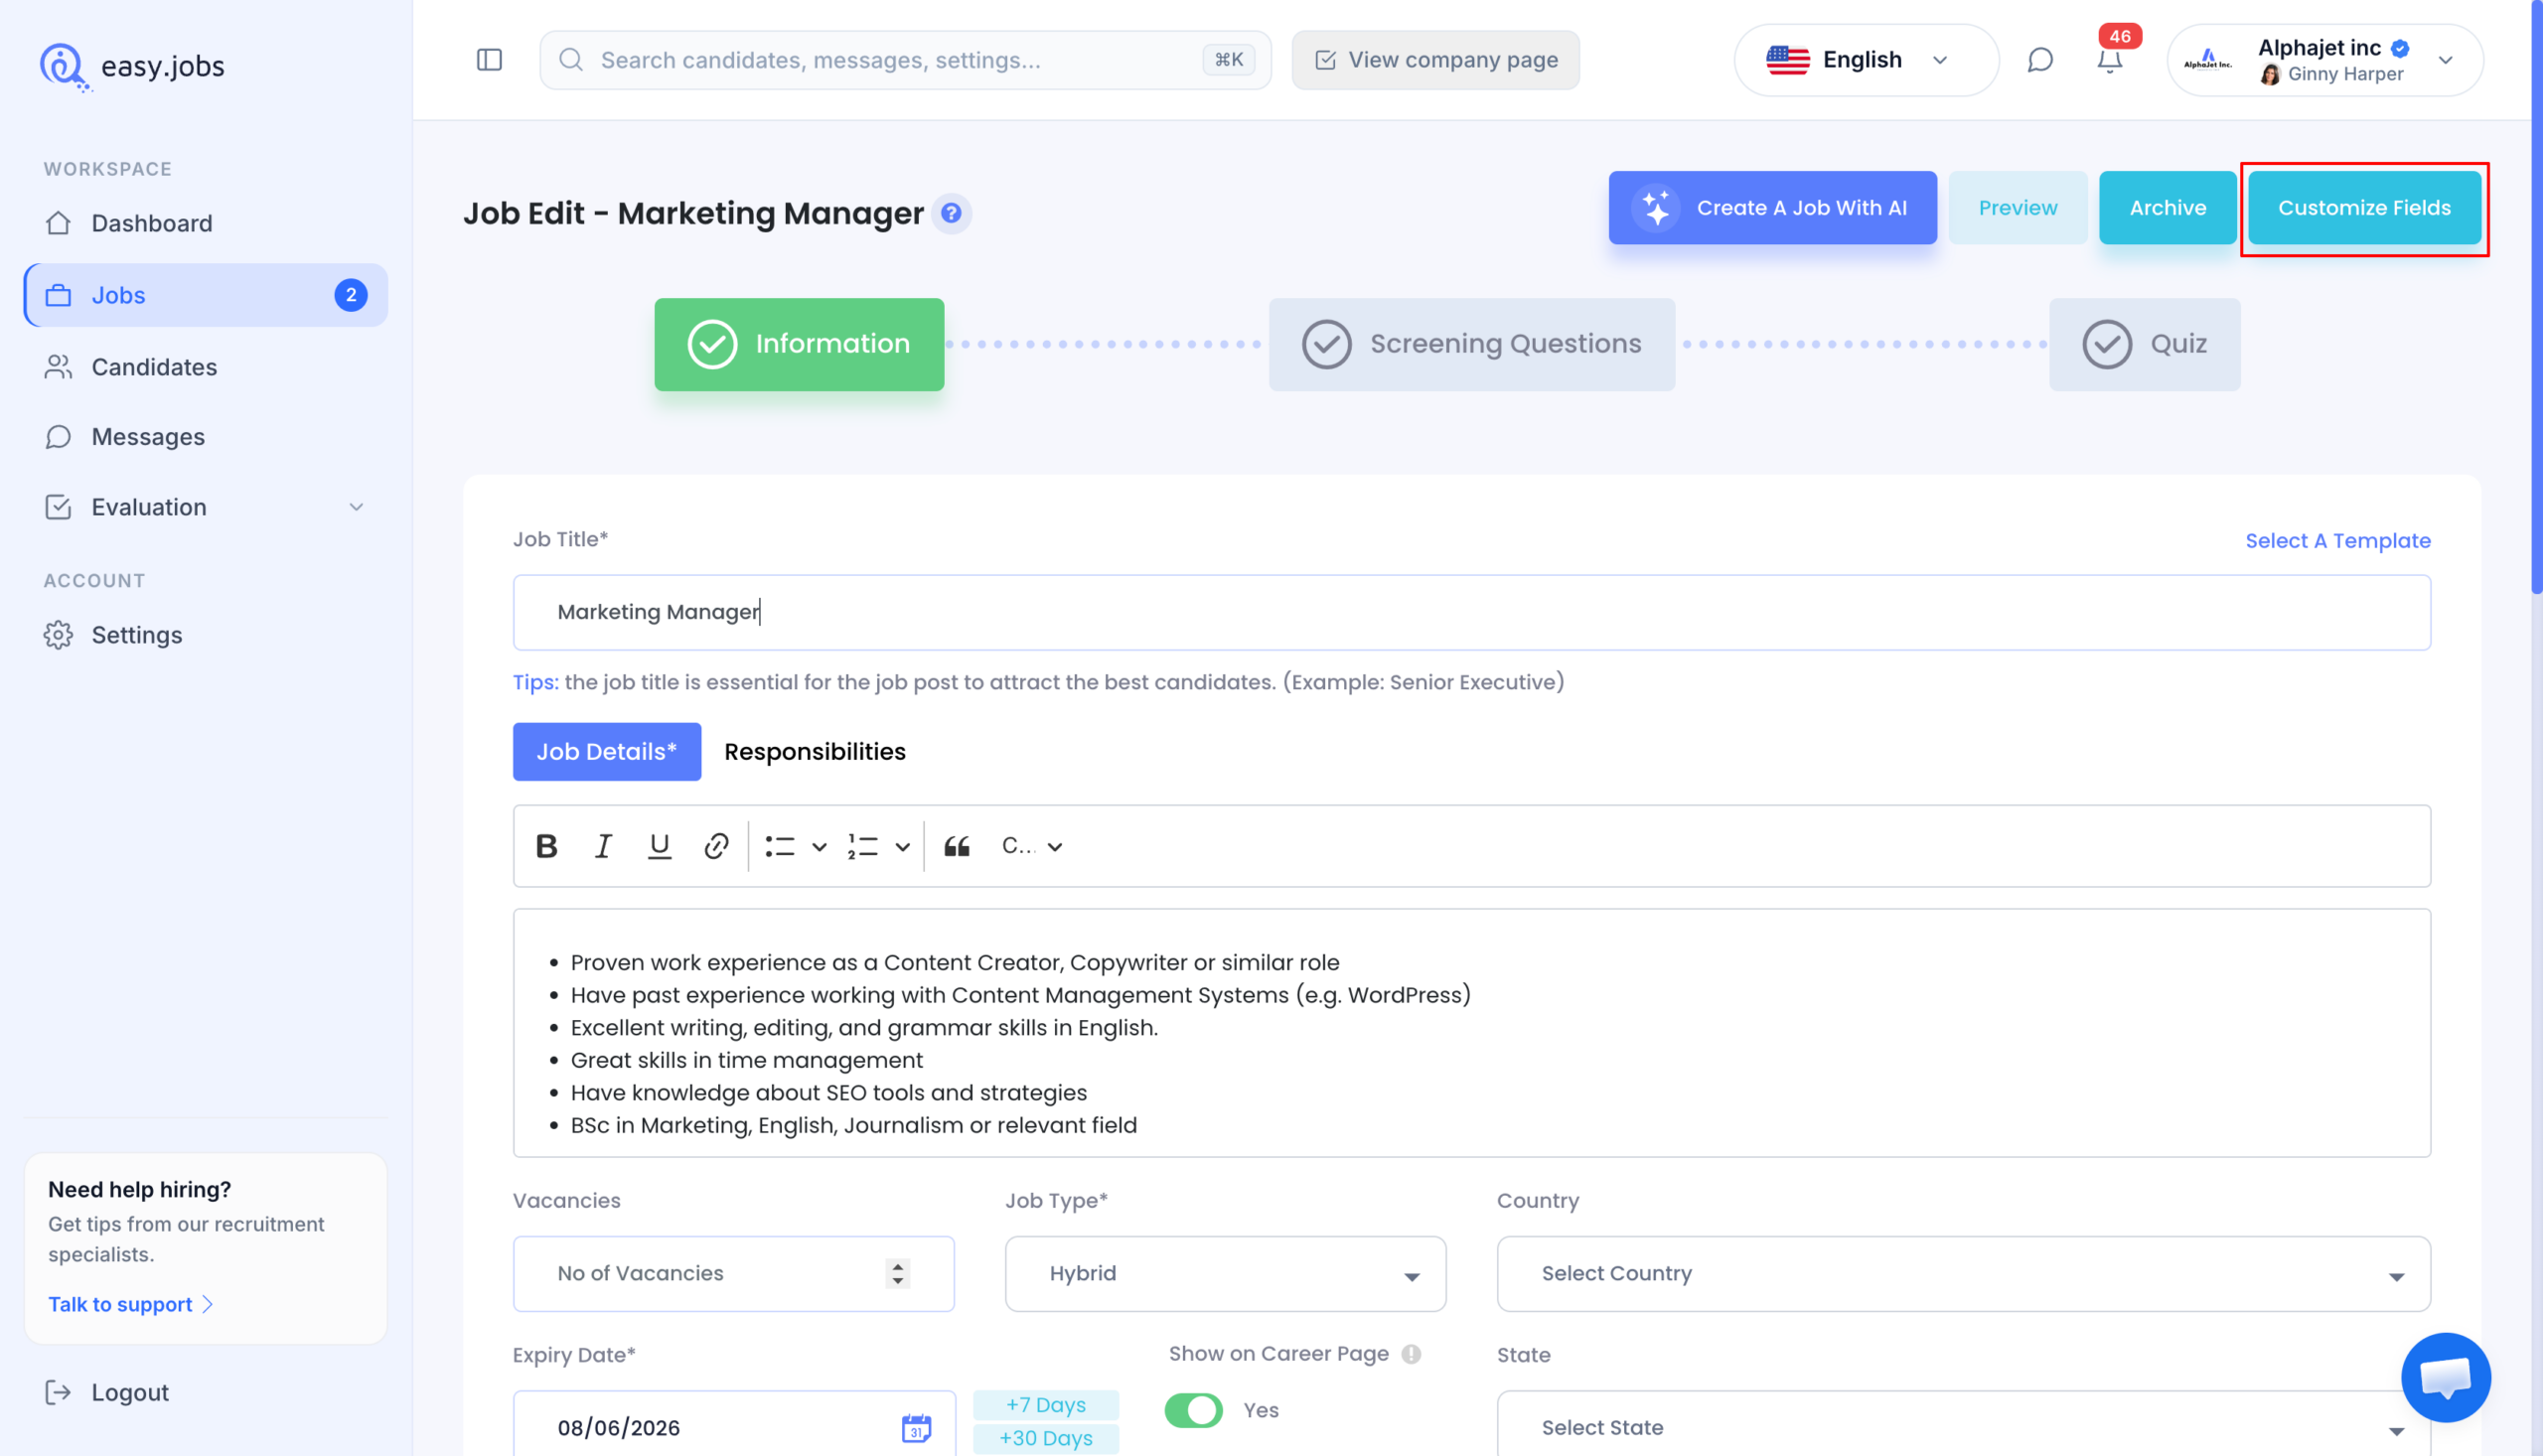Click the Archive button

2167,208
